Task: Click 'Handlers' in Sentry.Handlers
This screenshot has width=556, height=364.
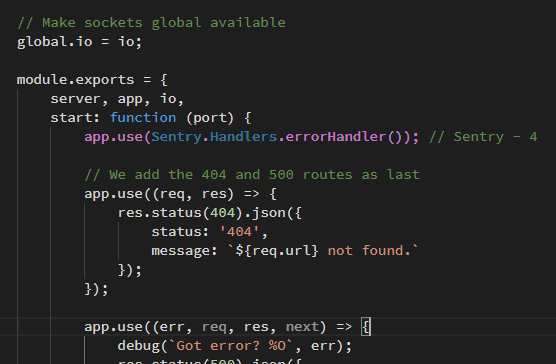Action: pos(244,137)
